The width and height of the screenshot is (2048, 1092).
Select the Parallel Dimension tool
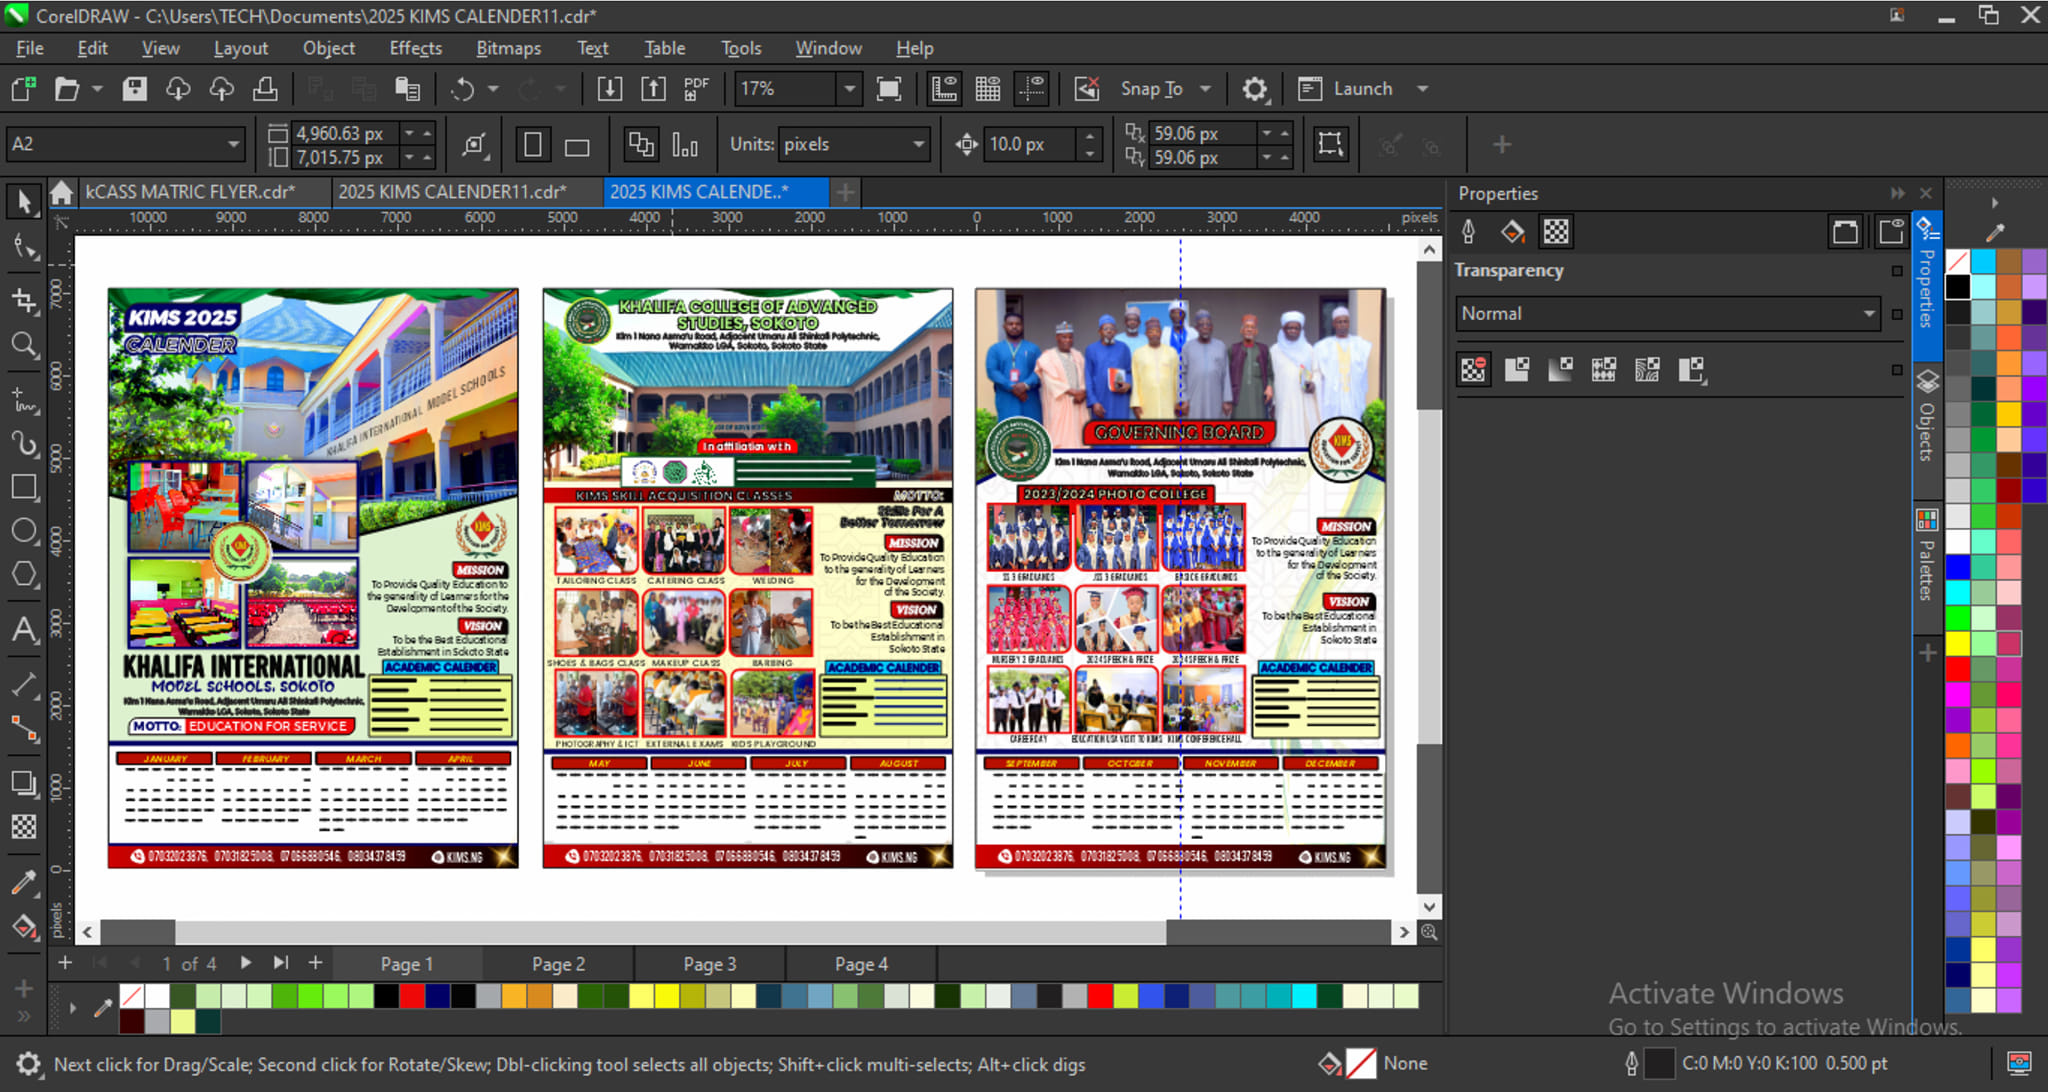tap(24, 685)
